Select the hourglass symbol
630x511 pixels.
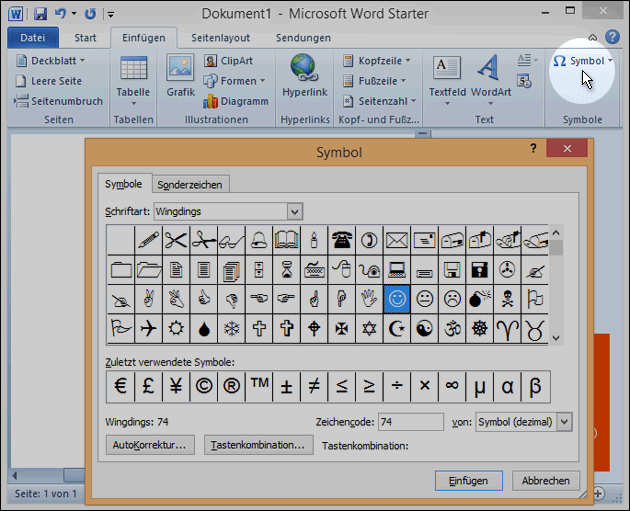click(x=286, y=270)
